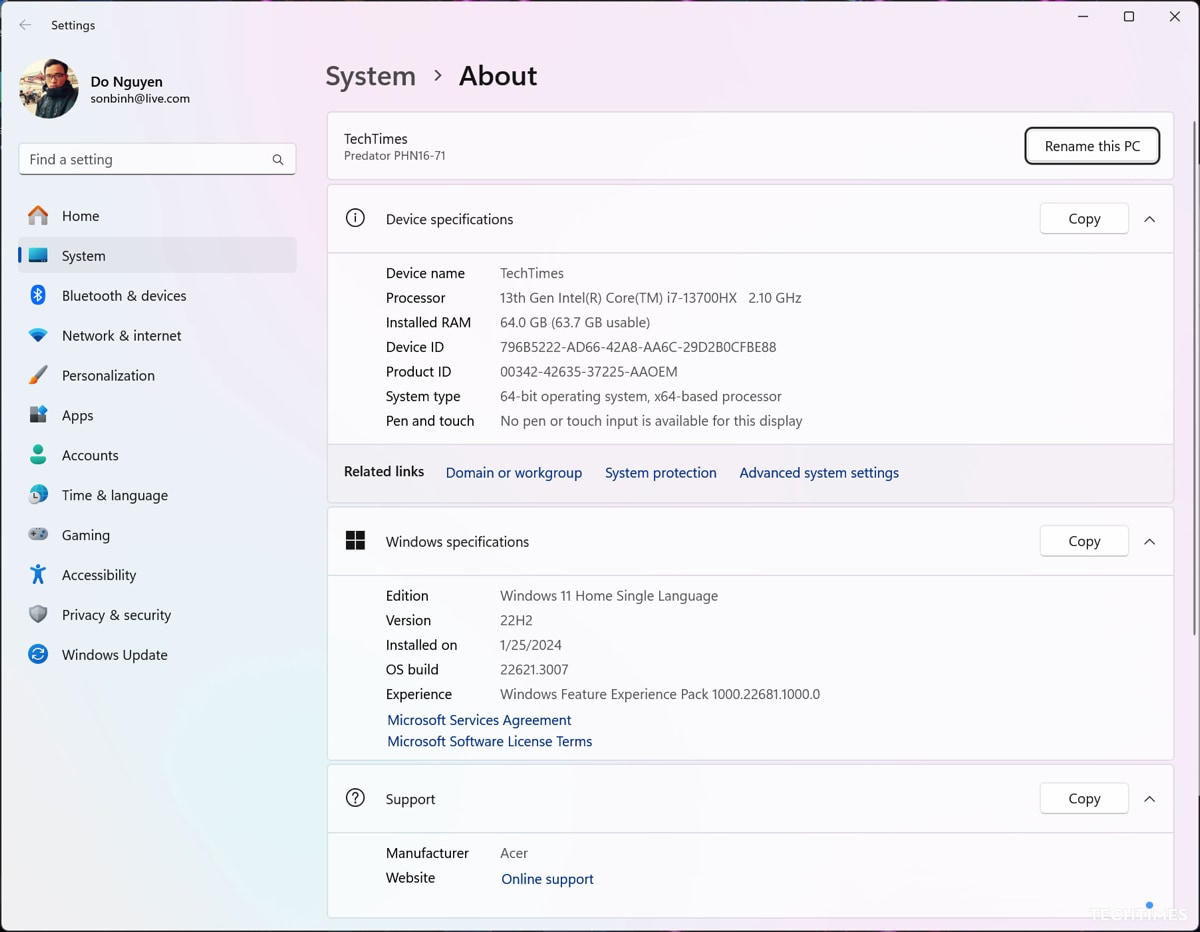The image size is (1200, 932).
Task: Open System protection link
Action: click(661, 473)
